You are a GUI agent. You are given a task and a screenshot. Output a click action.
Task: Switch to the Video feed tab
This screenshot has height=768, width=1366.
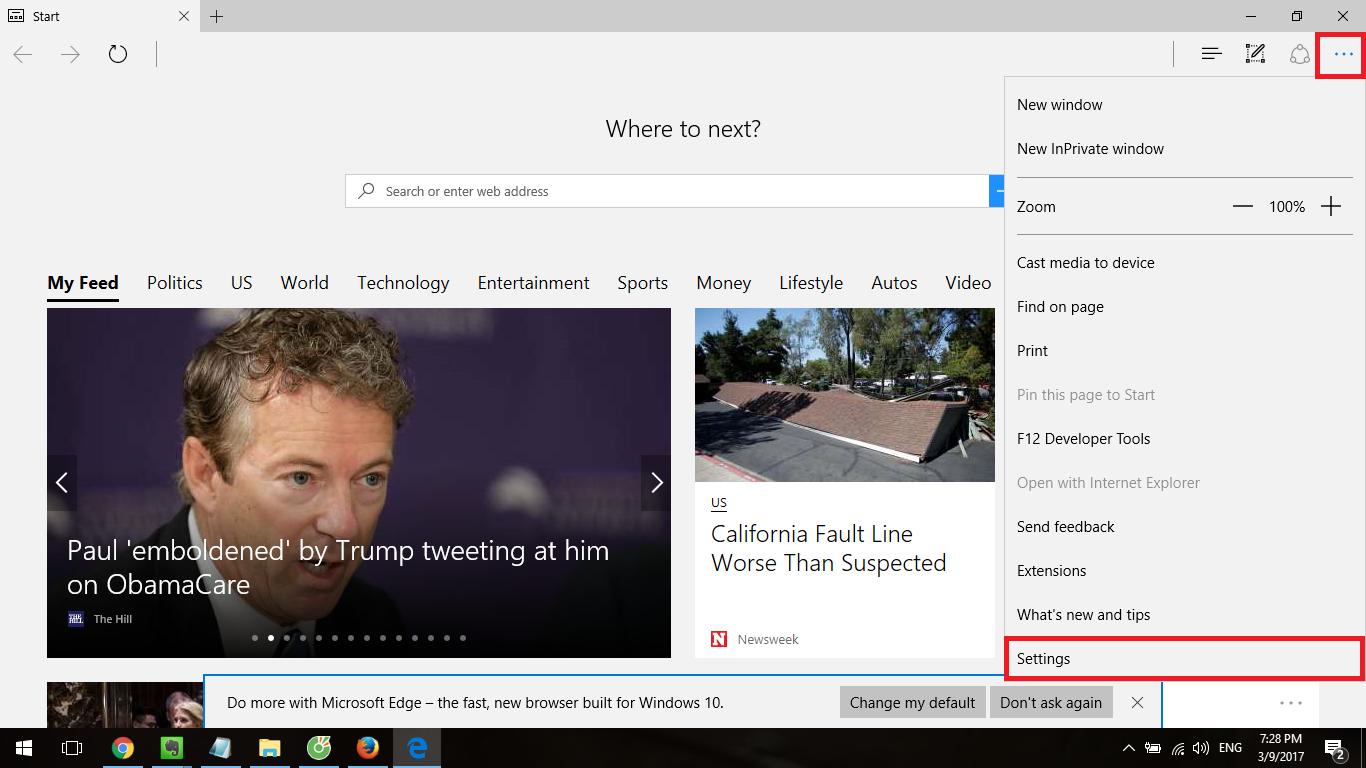tap(968, 283)
